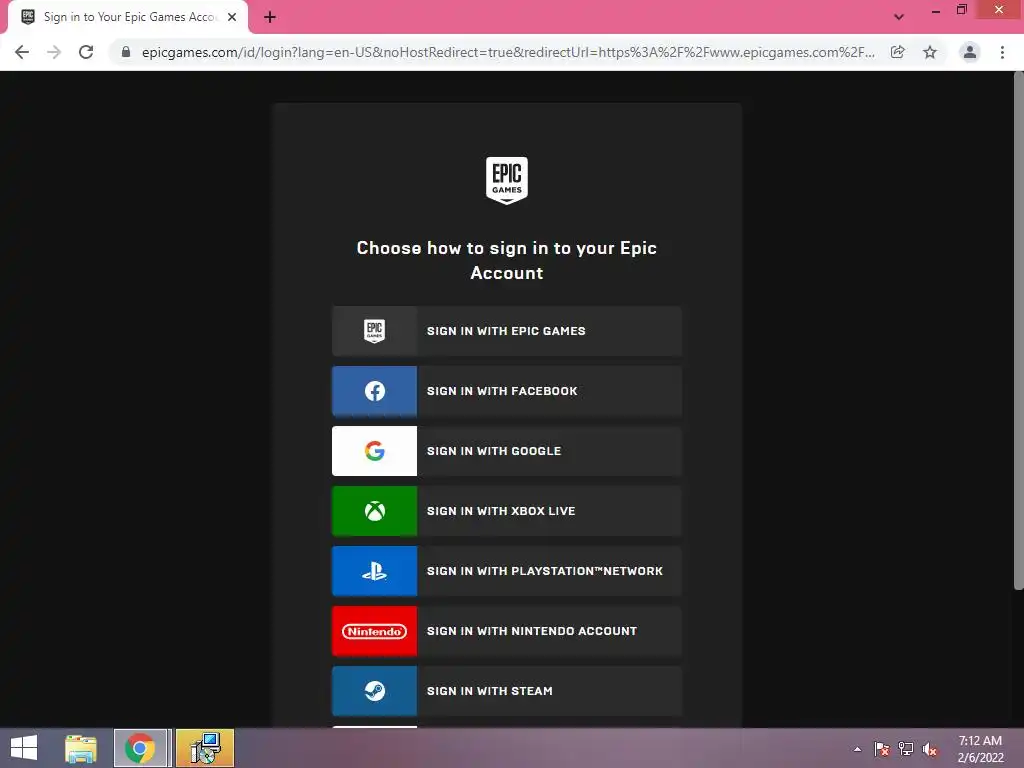
Task: Click the epicgames.com URL address bar
Action: 507,52
